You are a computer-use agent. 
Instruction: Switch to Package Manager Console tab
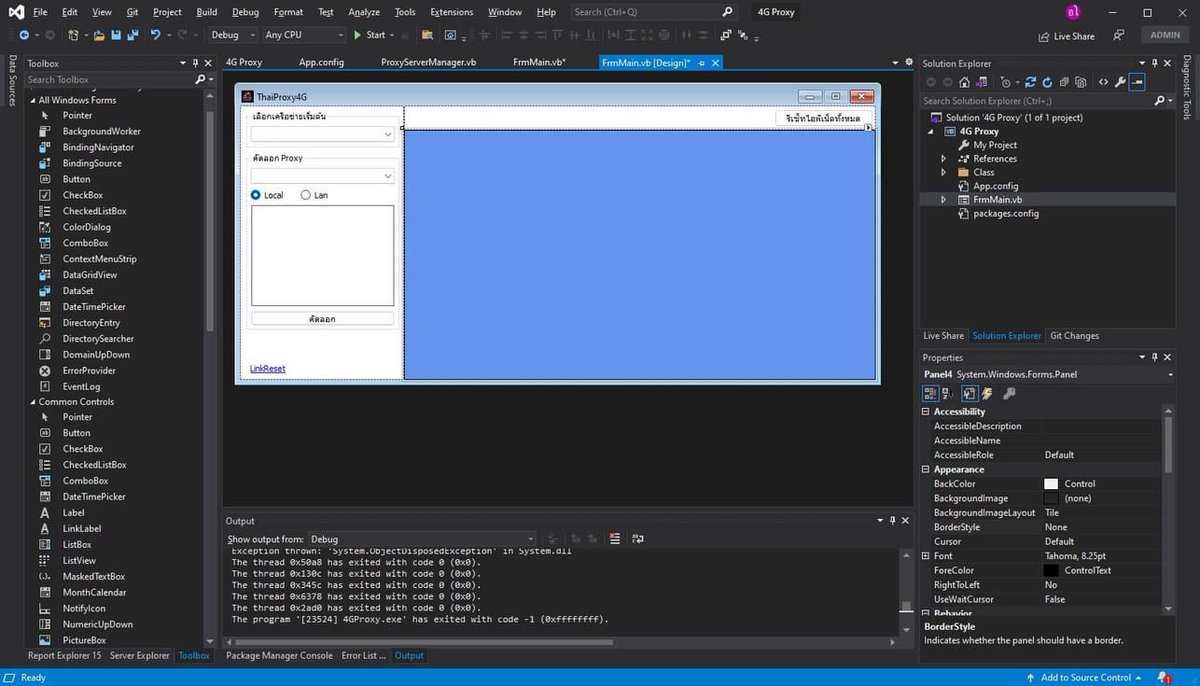pos(279,656)
